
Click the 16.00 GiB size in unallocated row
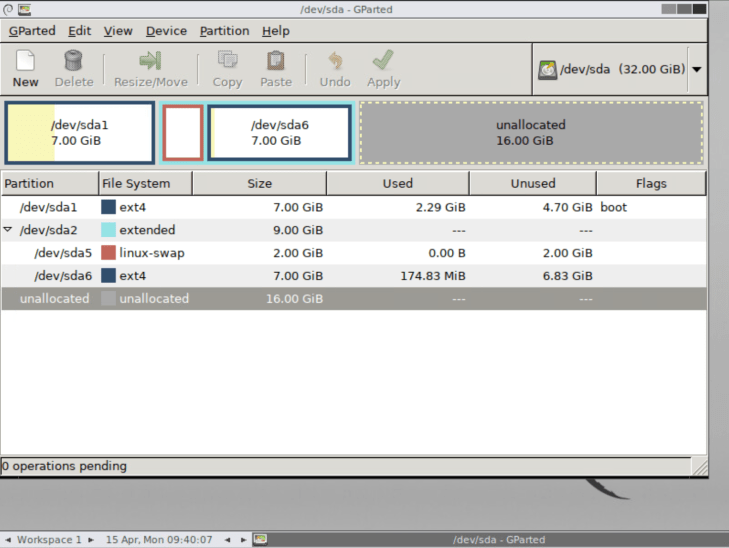tap(294, 299)
